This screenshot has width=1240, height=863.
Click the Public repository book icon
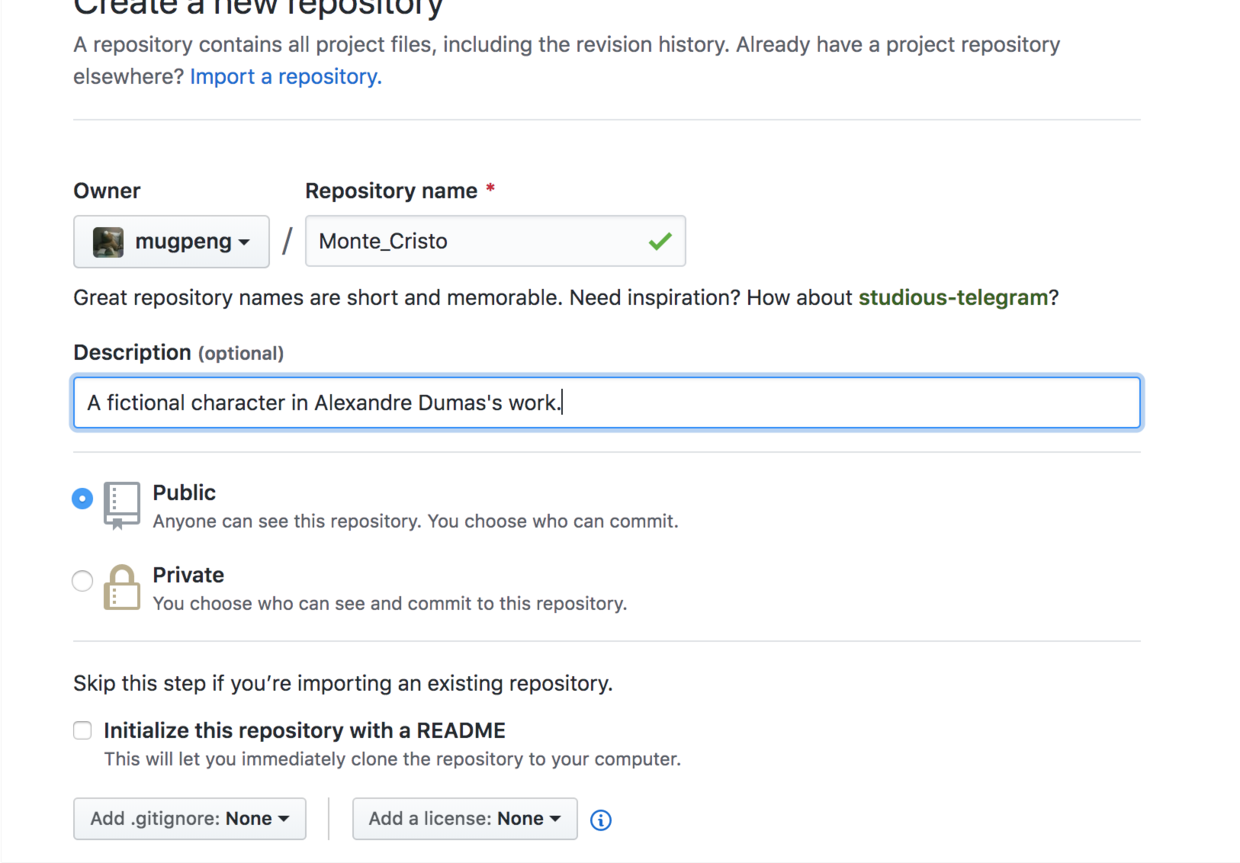click(x=122, y=505)
